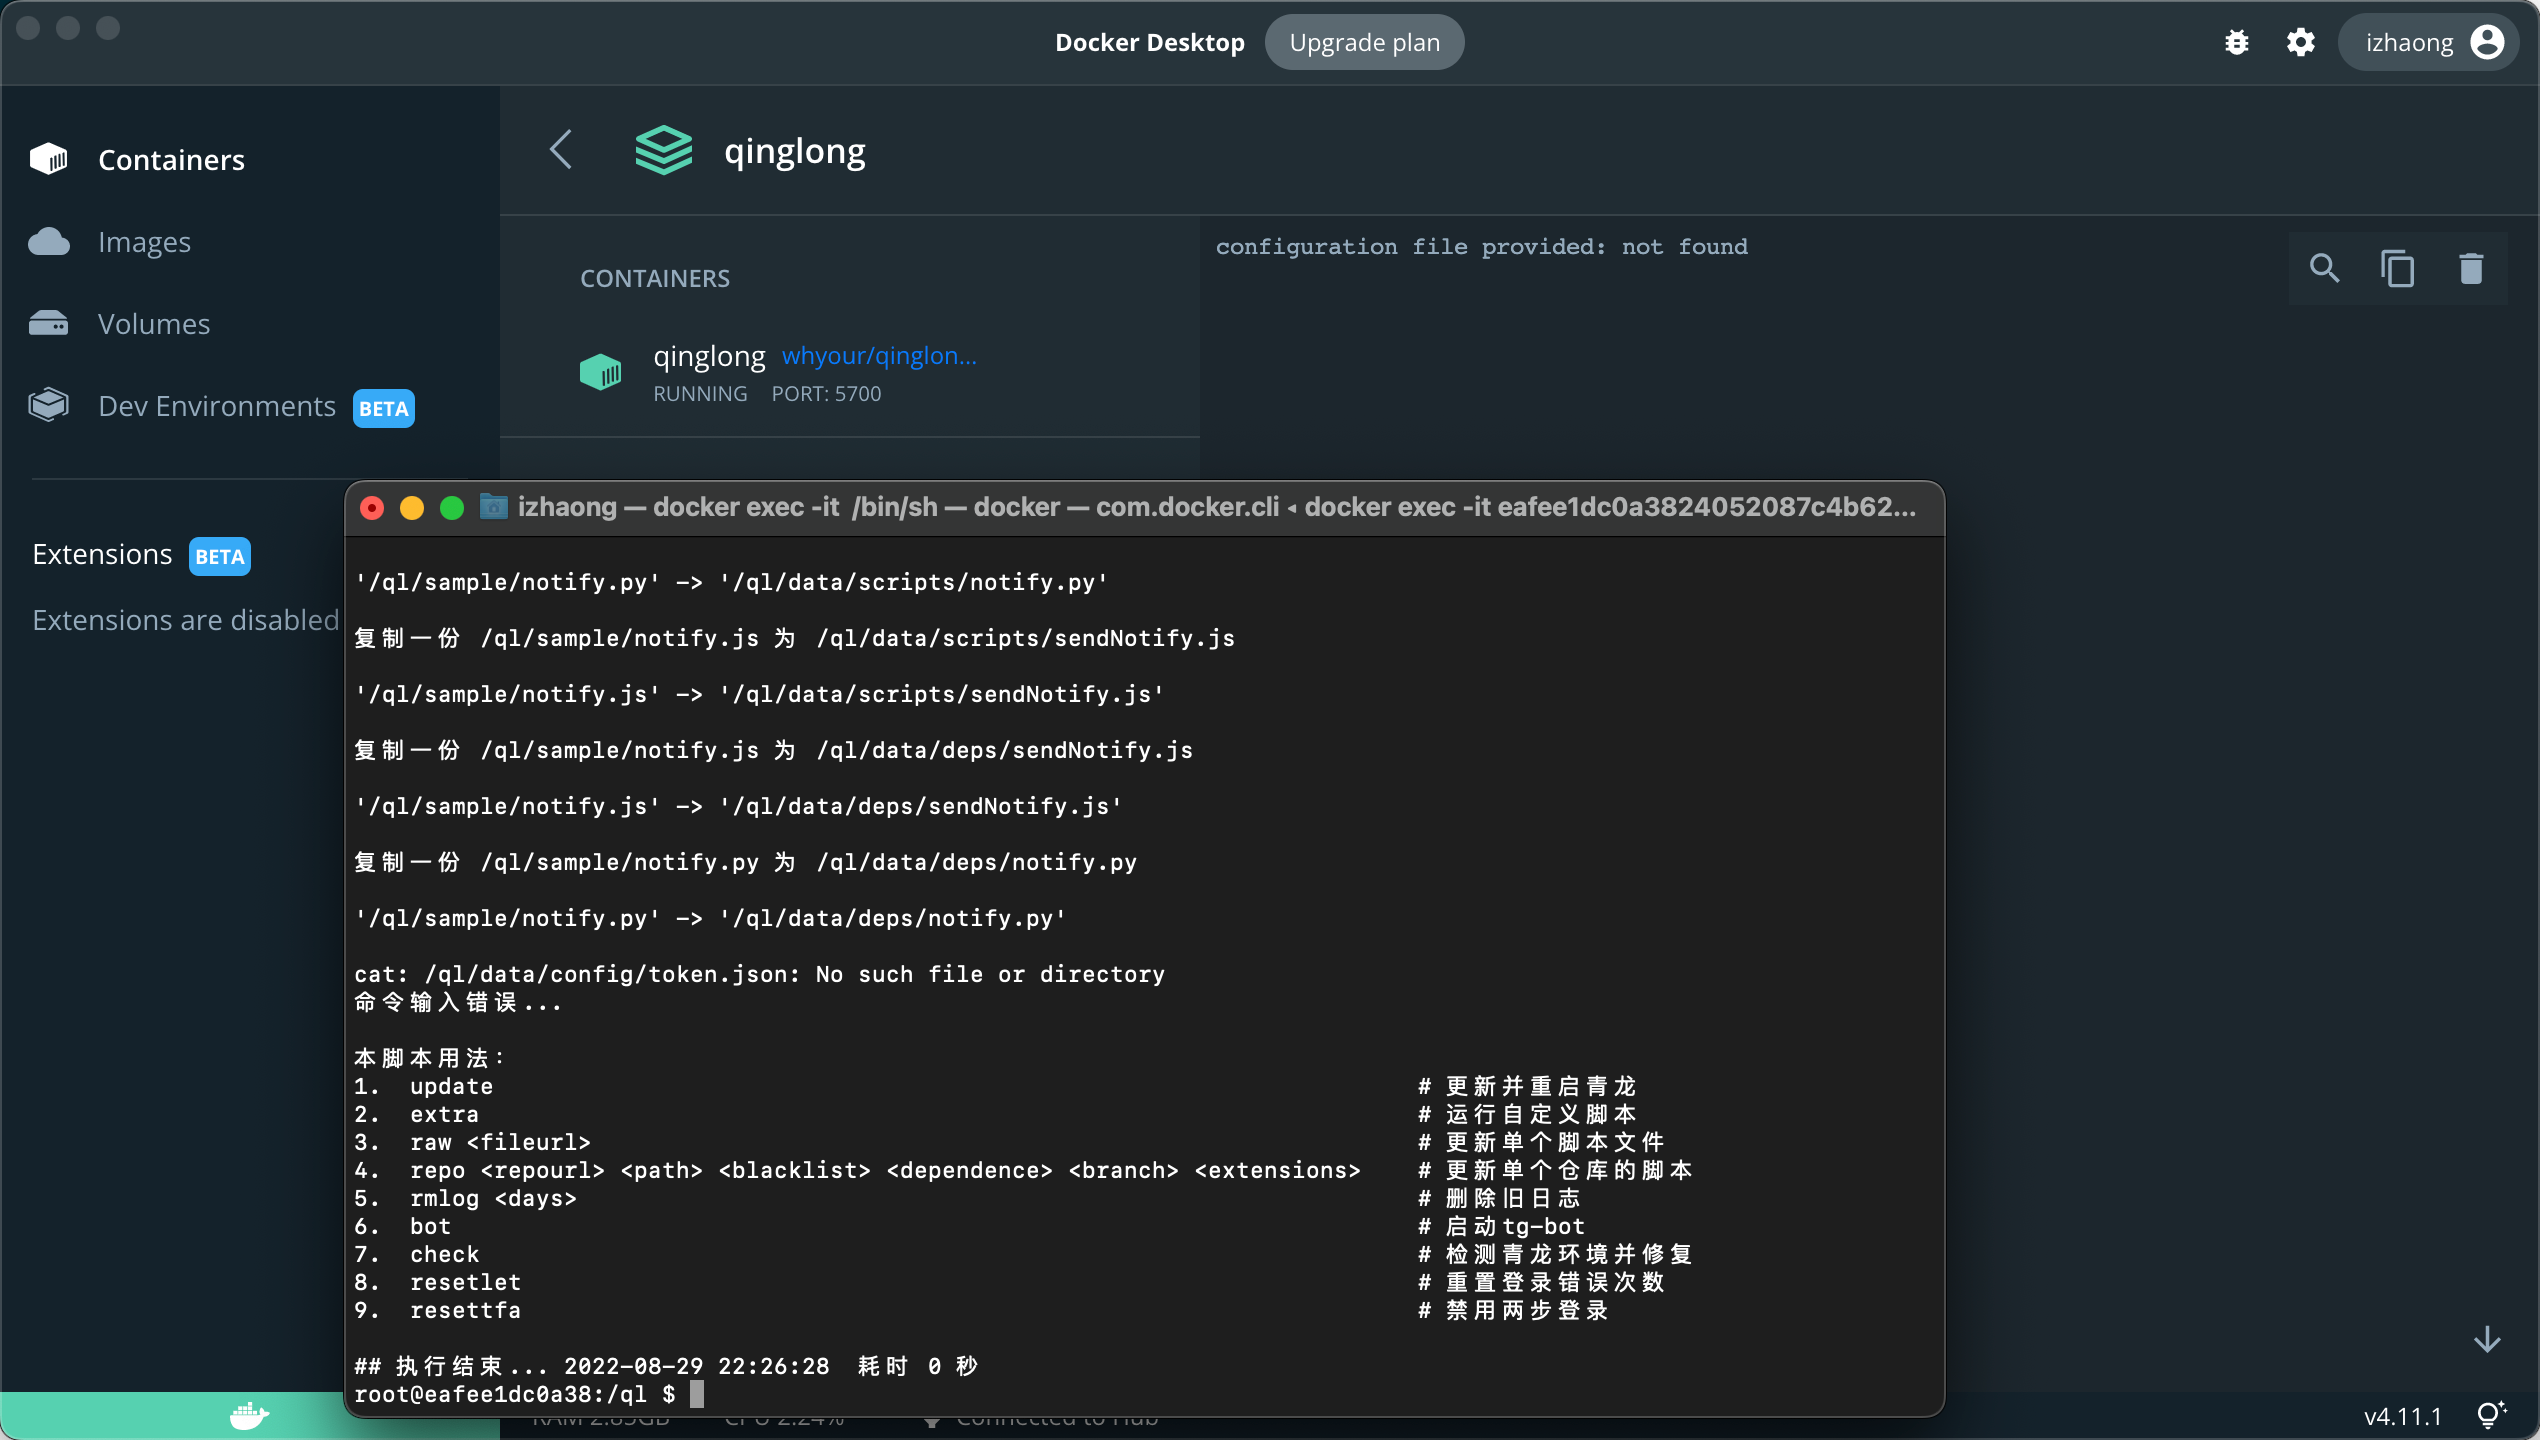Select the qinglong container cube icon
Screen dimensions: 2540x1440
coord(600,372)
